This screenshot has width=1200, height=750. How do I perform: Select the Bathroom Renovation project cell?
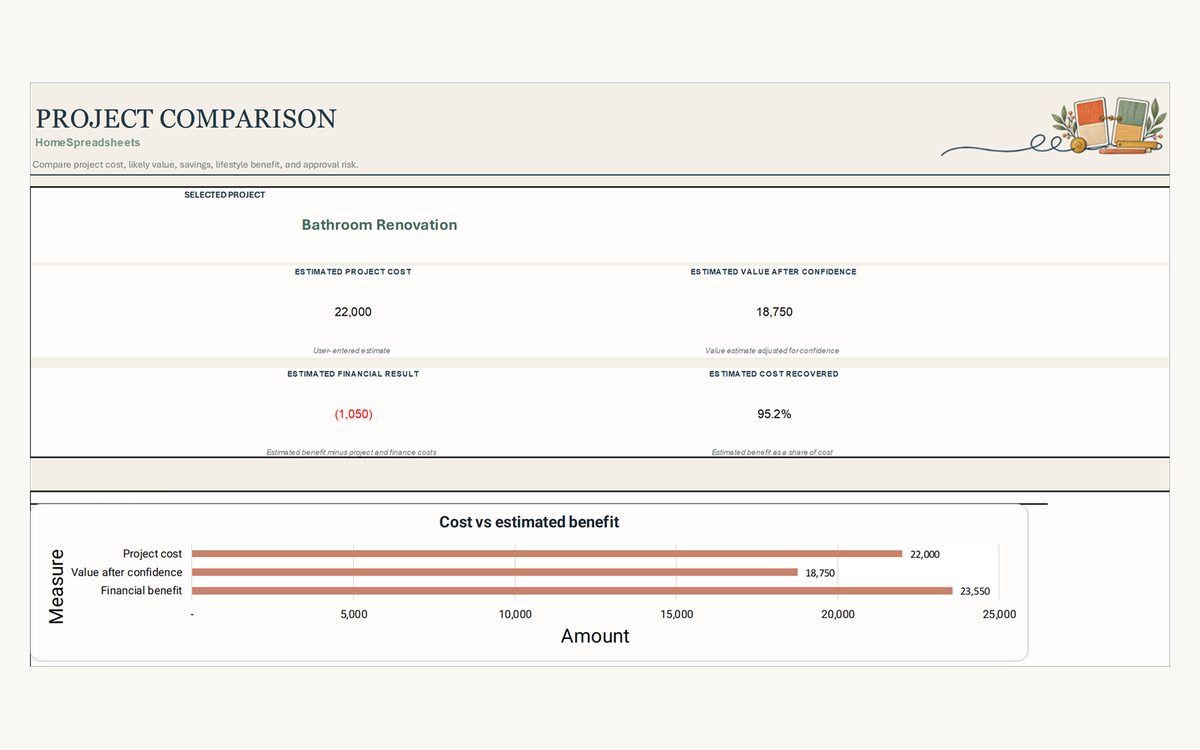pos(379,225)
